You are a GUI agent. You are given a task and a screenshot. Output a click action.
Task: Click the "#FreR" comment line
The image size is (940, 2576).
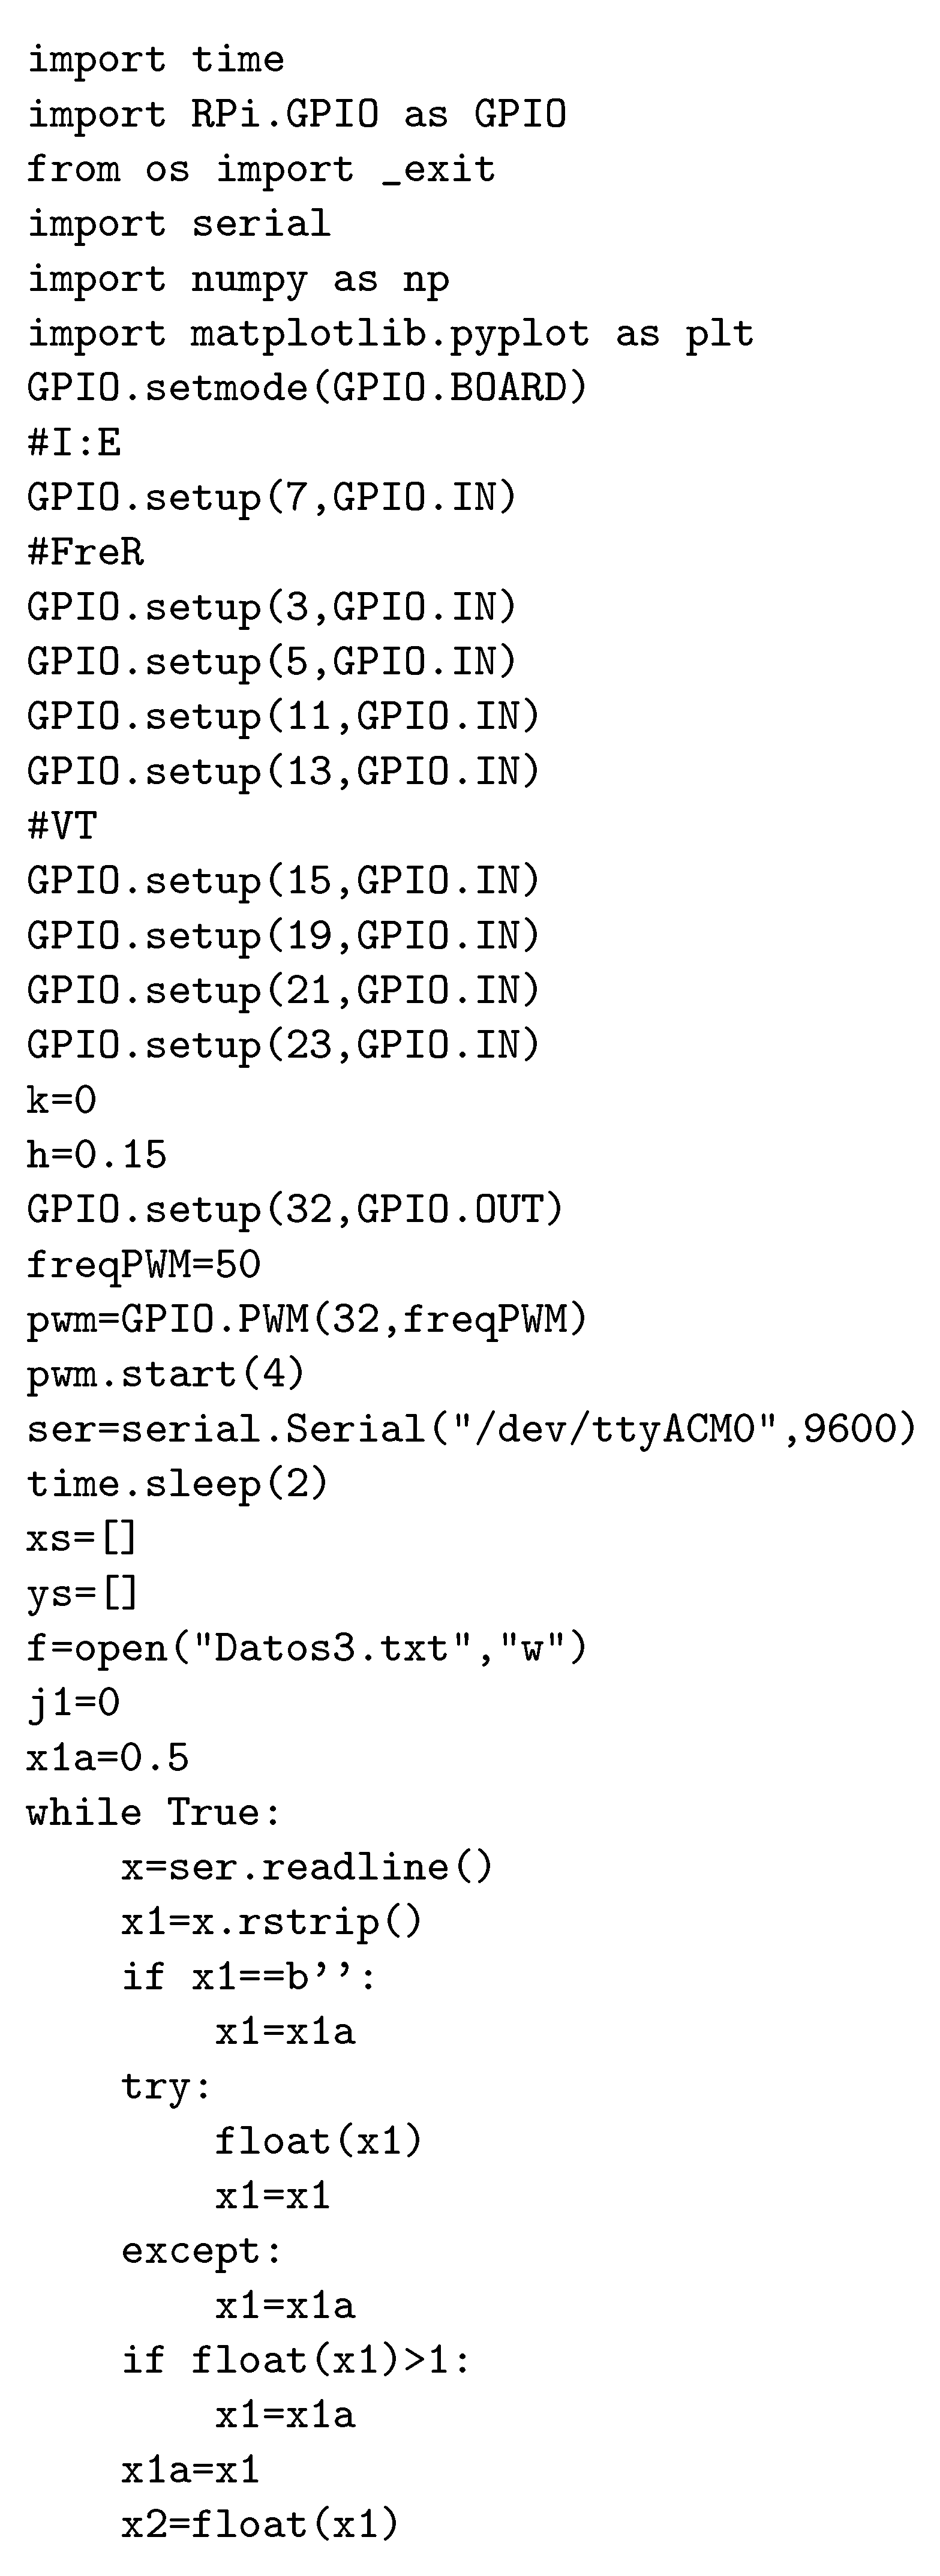[x=85, y=552]
